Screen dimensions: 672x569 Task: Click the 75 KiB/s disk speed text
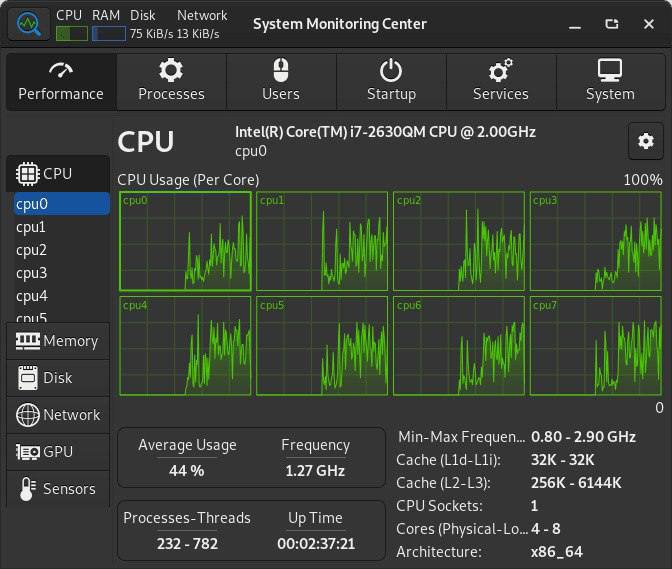click(151, 34)
